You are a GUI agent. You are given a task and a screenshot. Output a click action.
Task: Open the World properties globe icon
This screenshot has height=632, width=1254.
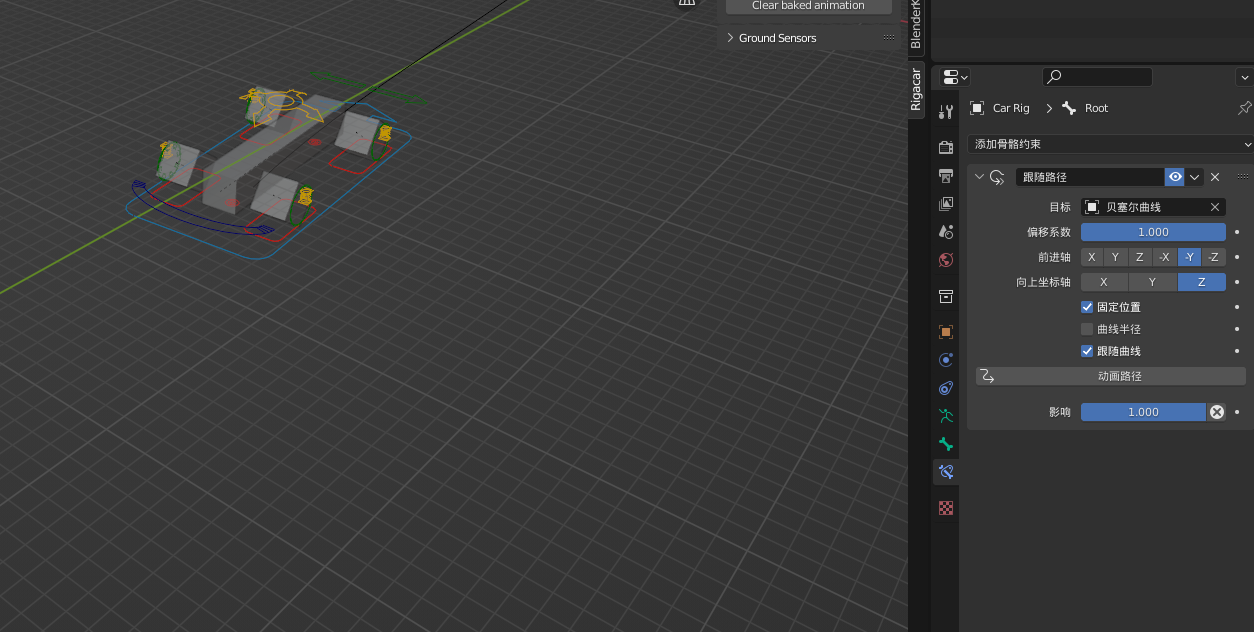945,260
